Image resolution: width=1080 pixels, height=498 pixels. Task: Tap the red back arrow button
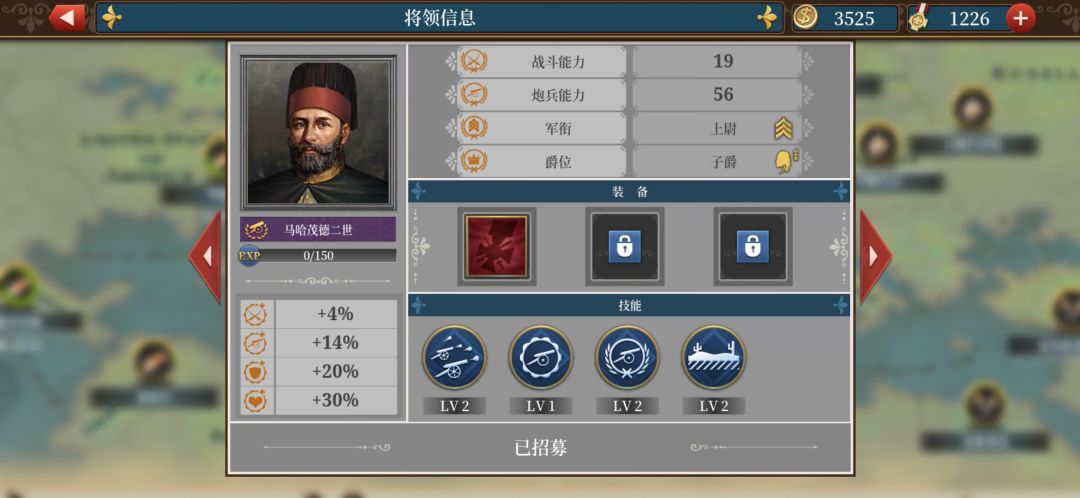coord(68,18)
